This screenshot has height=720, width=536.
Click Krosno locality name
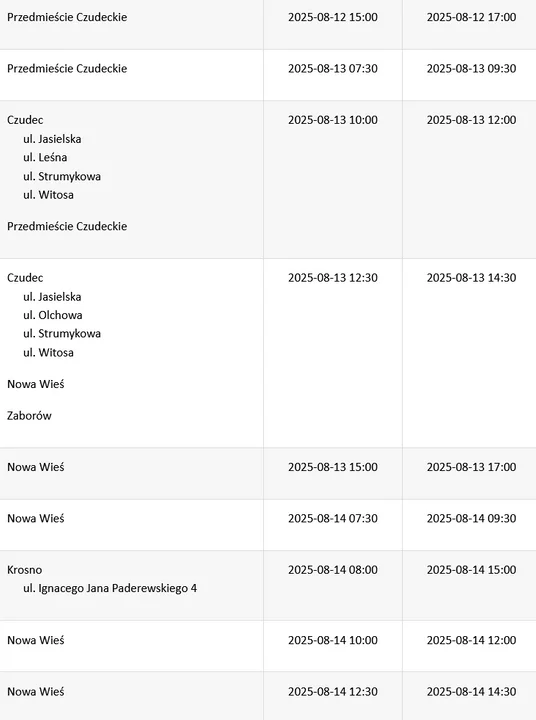coord(24,570)
